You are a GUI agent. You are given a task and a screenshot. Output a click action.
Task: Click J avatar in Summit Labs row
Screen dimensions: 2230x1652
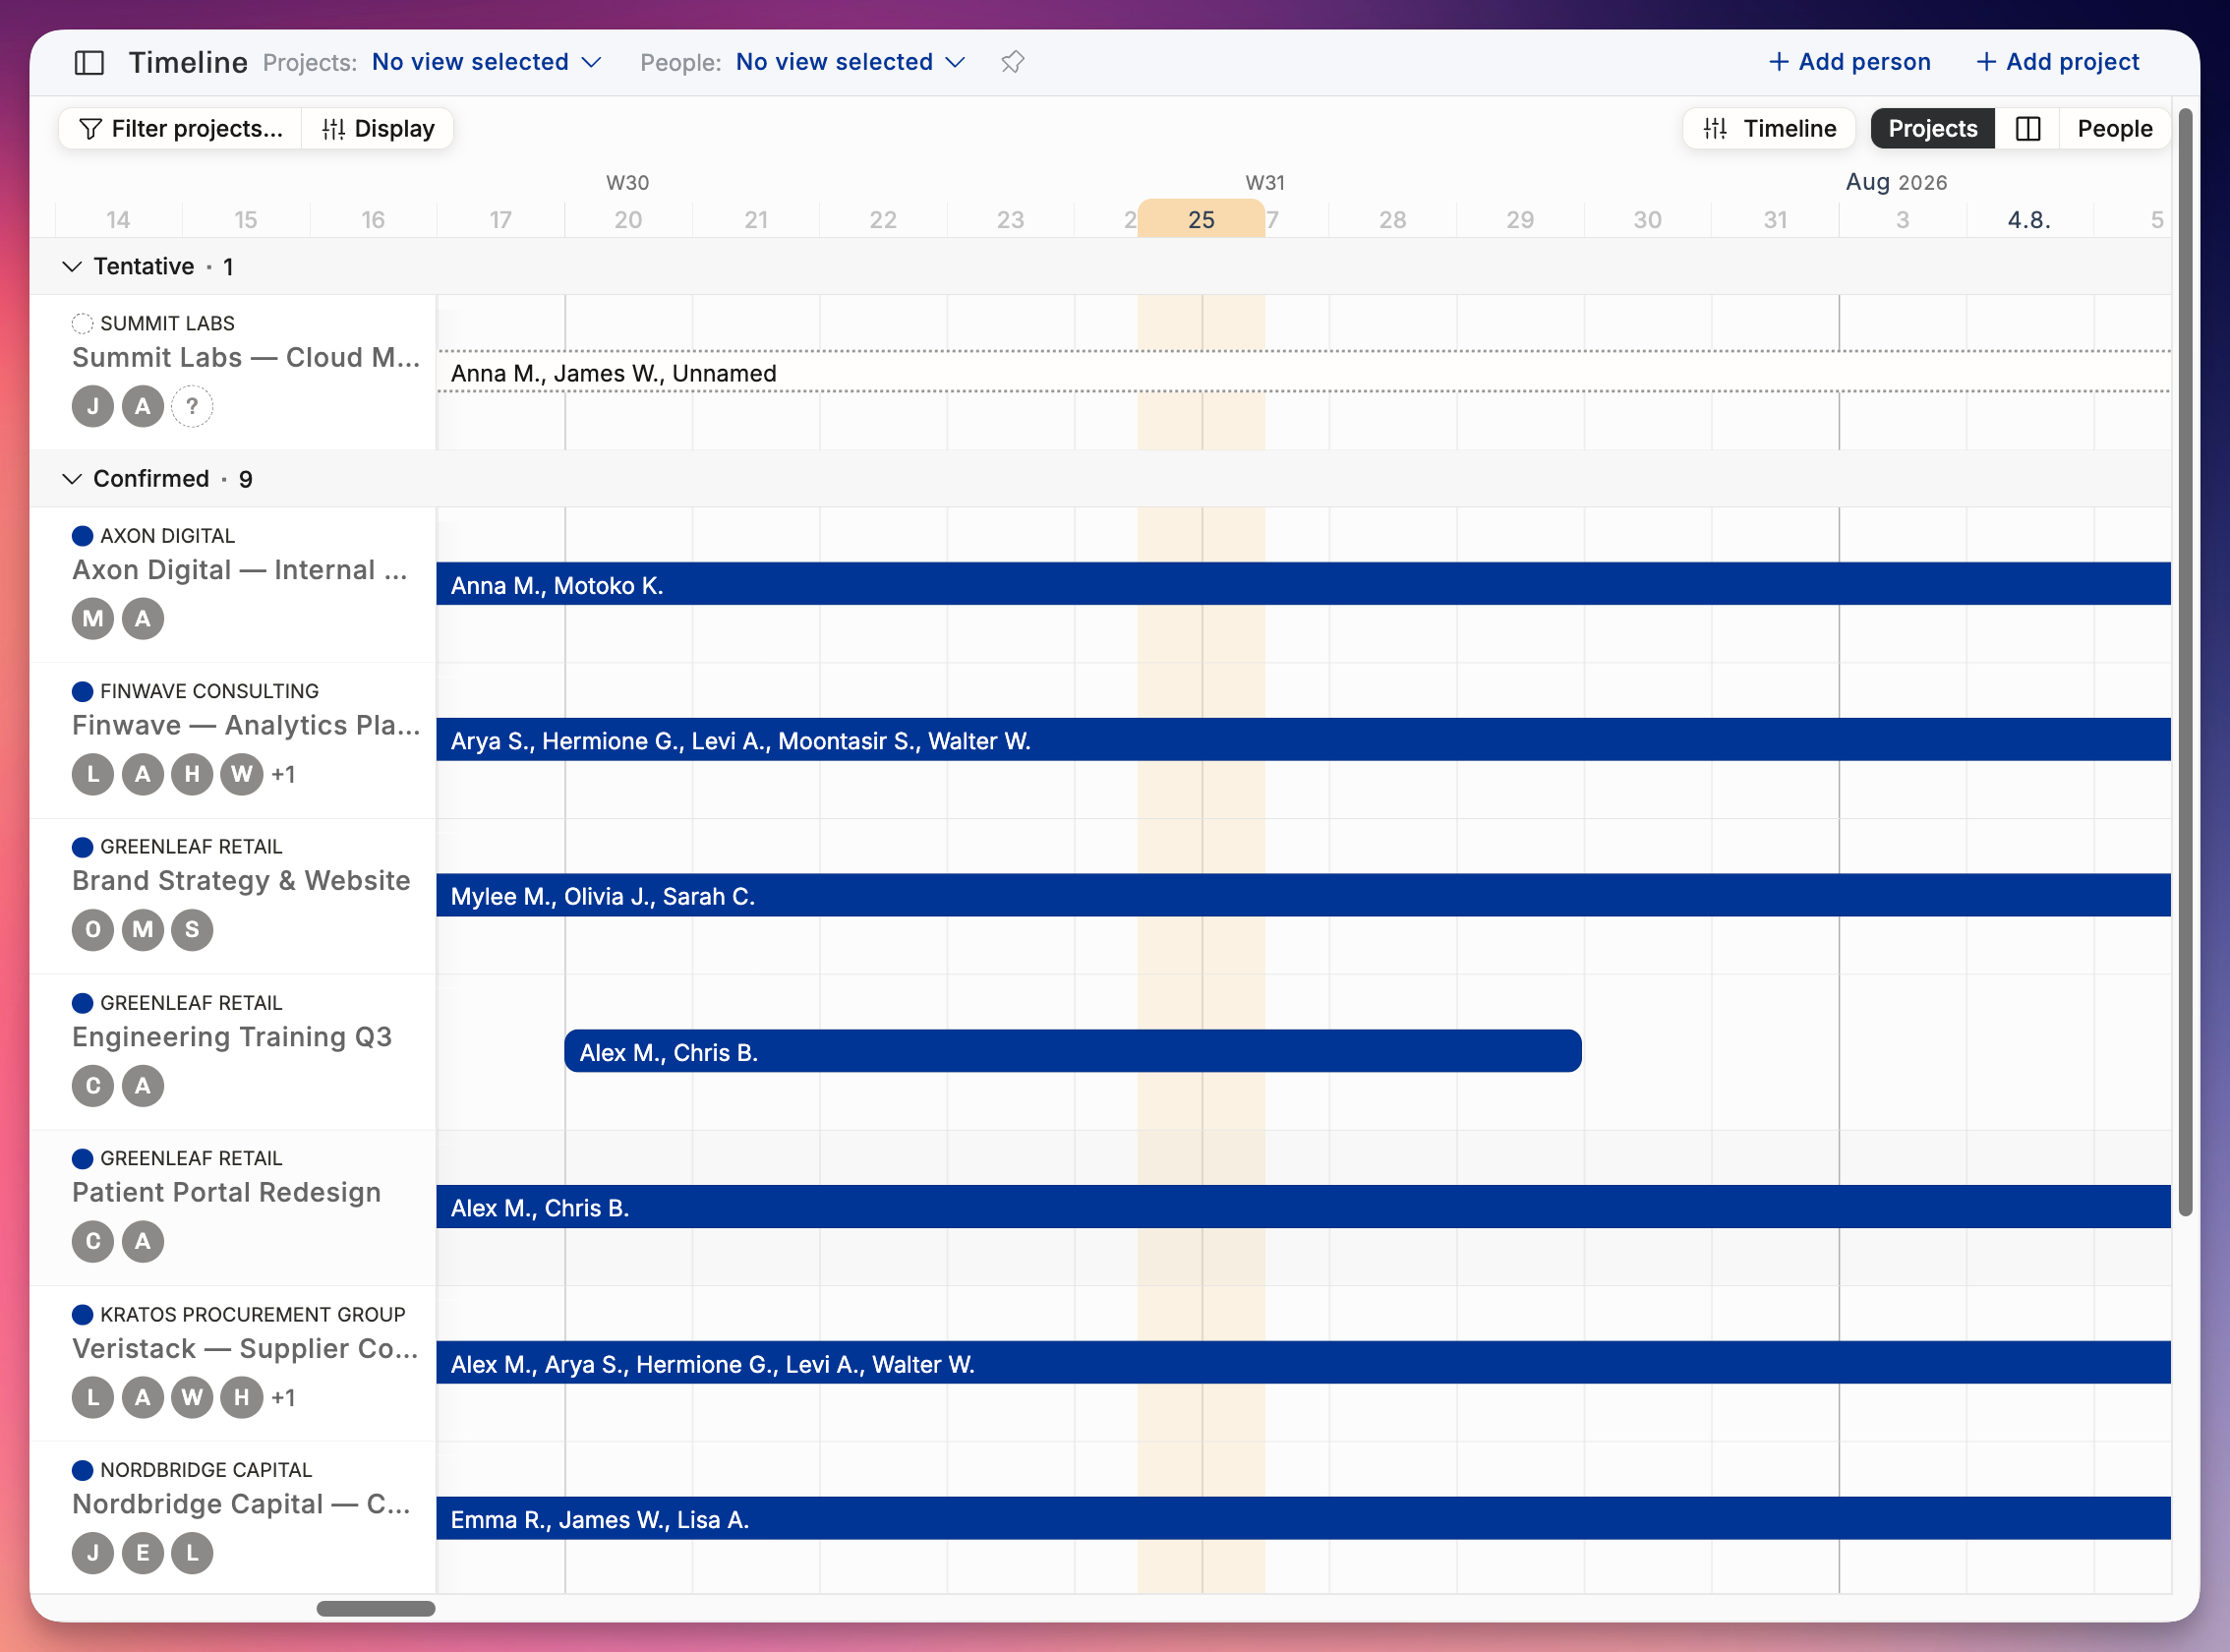point(93,407)
